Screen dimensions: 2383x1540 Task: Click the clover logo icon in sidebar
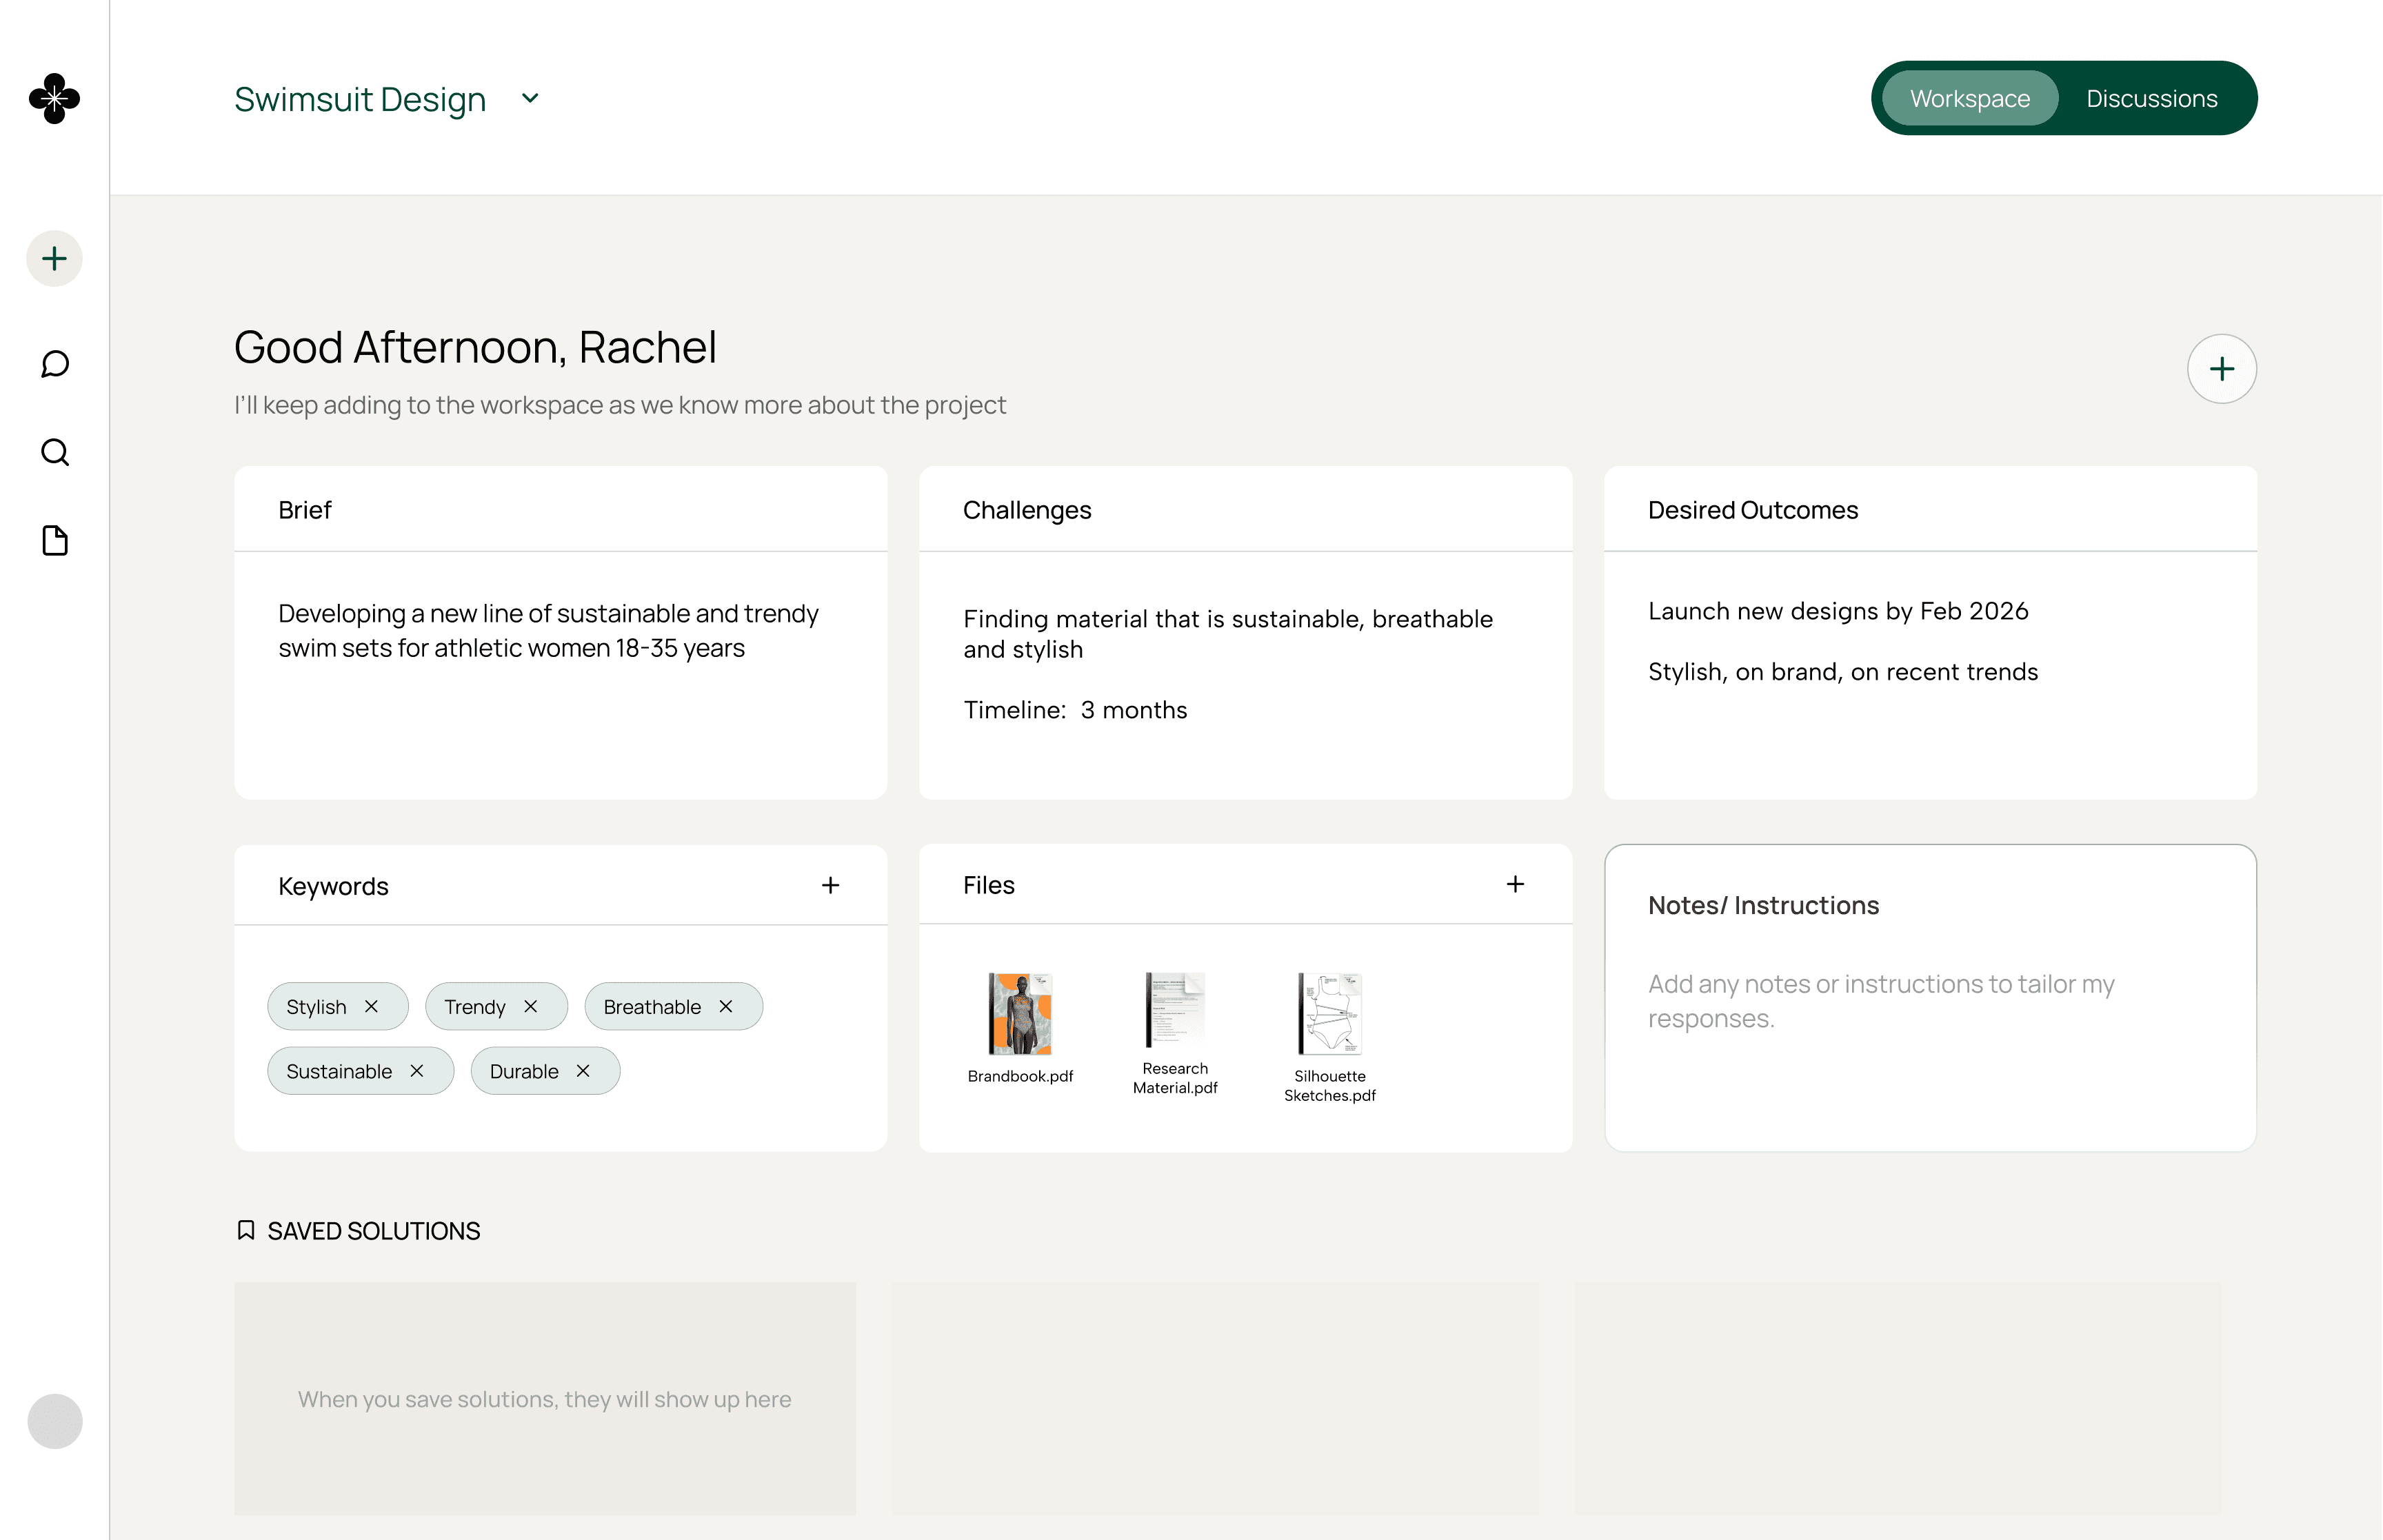tap(55, 98)
